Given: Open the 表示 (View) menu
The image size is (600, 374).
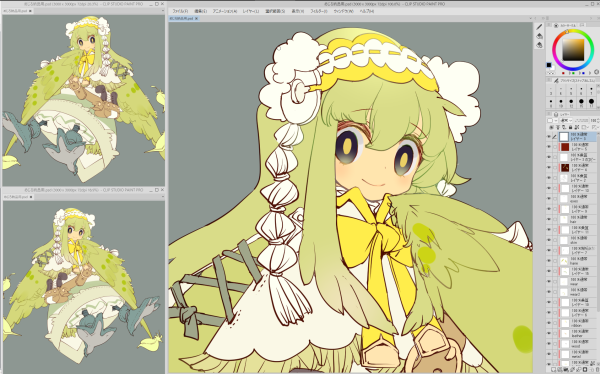Looking at the screenshot, I should tap(297, 11).
